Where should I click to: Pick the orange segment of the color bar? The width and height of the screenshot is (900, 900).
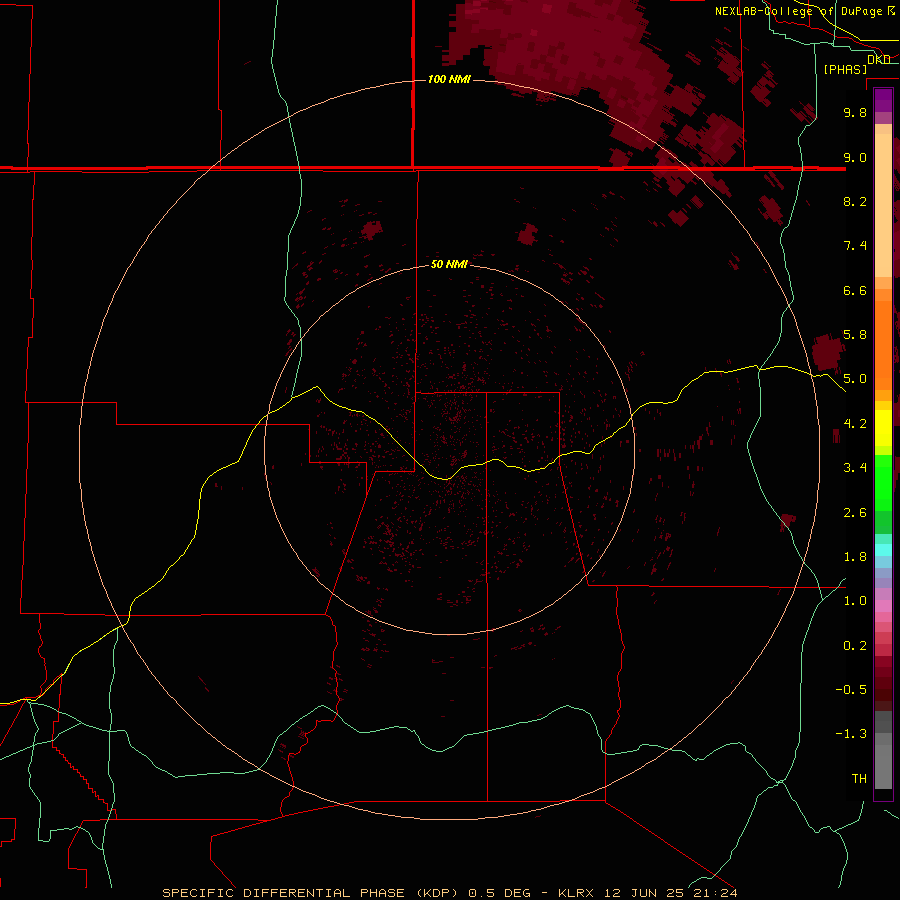(883, 346)
